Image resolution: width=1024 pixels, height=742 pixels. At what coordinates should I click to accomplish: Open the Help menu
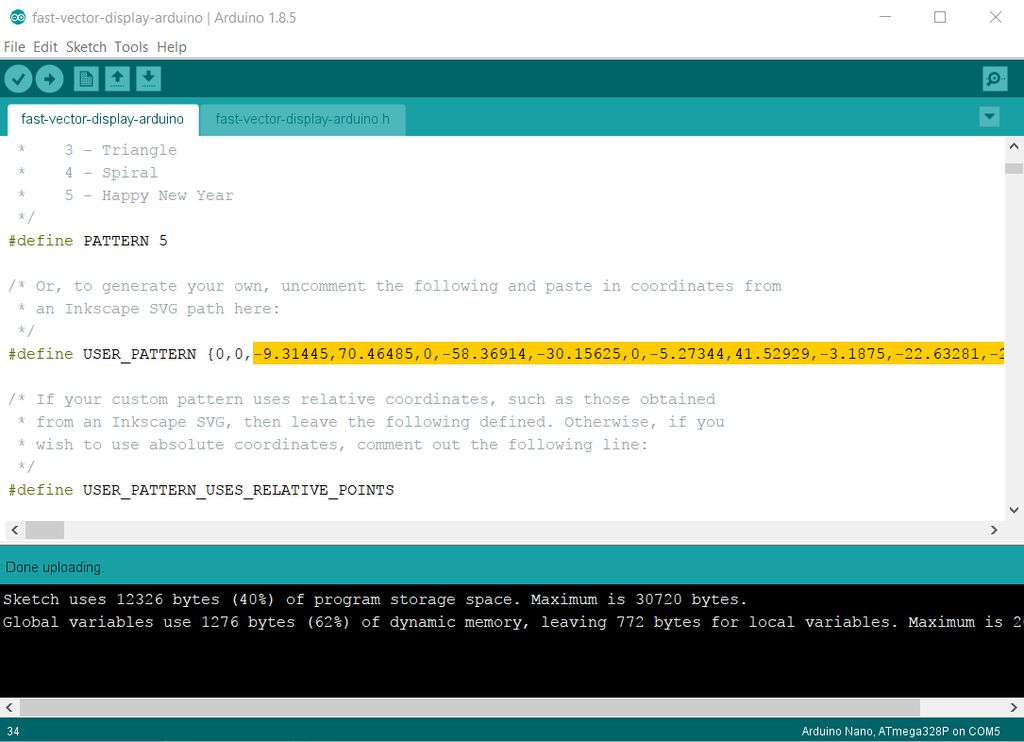(x=171, y=47)
